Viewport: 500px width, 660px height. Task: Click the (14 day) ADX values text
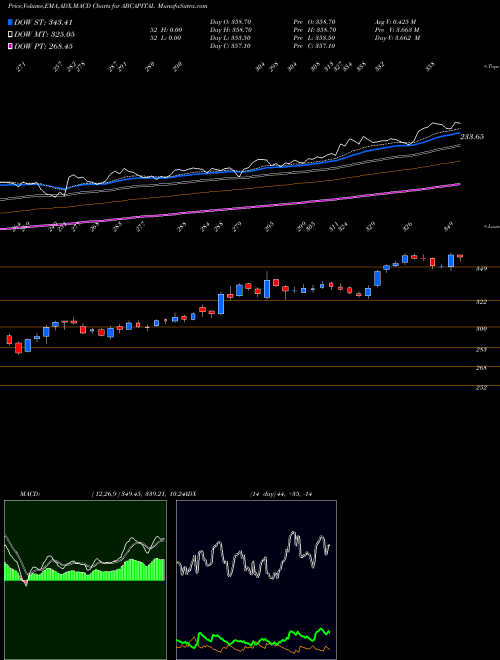(280, 494)
